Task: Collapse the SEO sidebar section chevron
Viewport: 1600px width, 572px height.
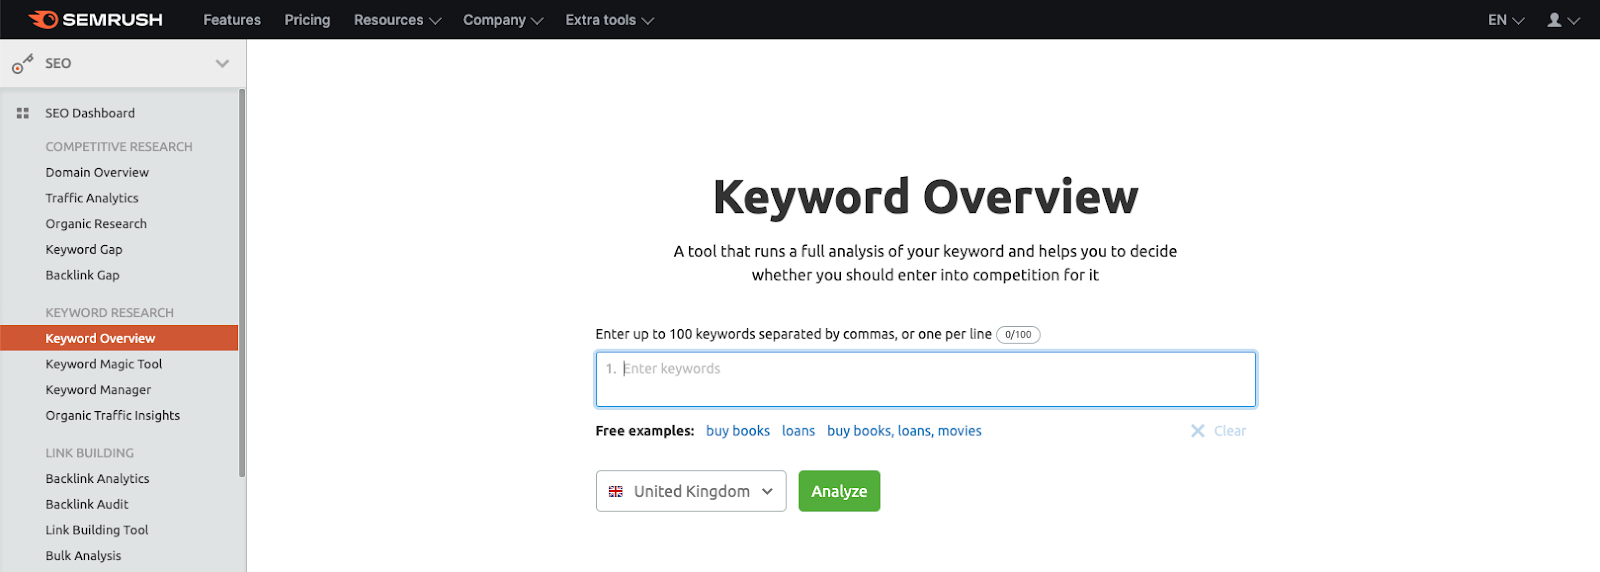Action: pos(222,63)
